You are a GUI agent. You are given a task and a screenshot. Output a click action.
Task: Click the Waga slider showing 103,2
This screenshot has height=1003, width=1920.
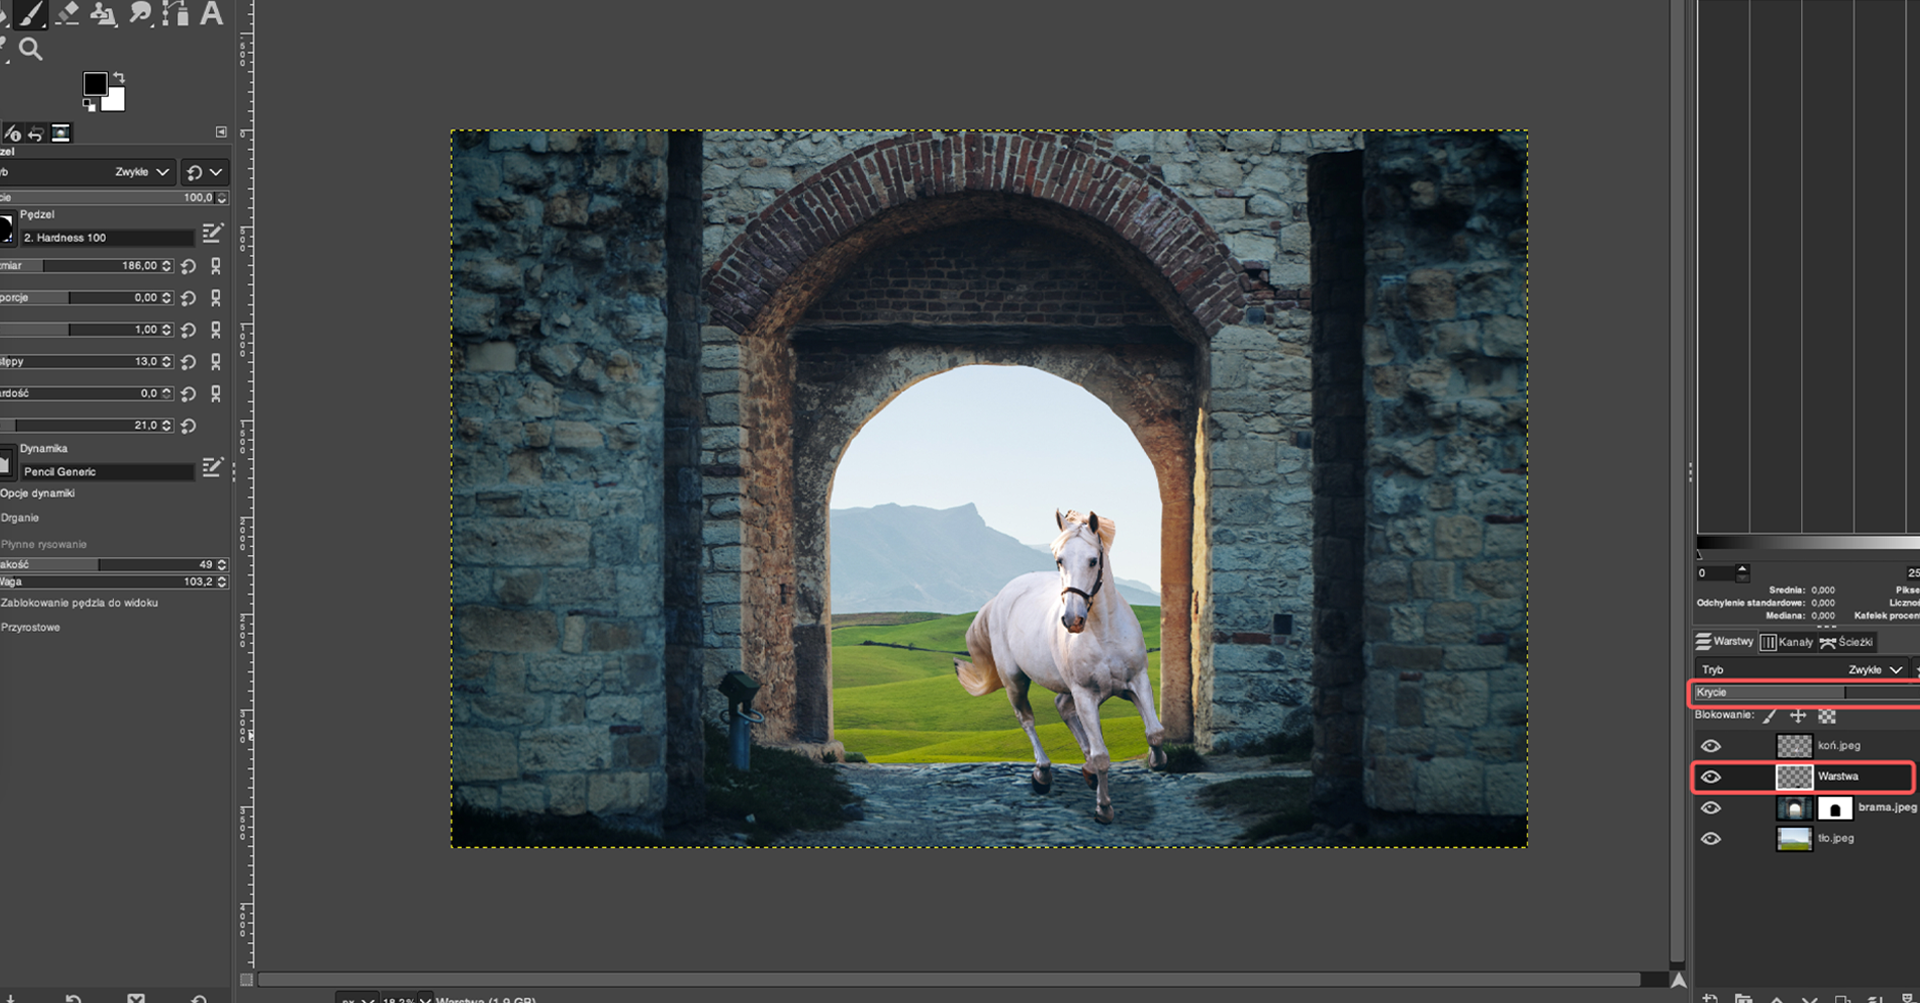[114, 582]
